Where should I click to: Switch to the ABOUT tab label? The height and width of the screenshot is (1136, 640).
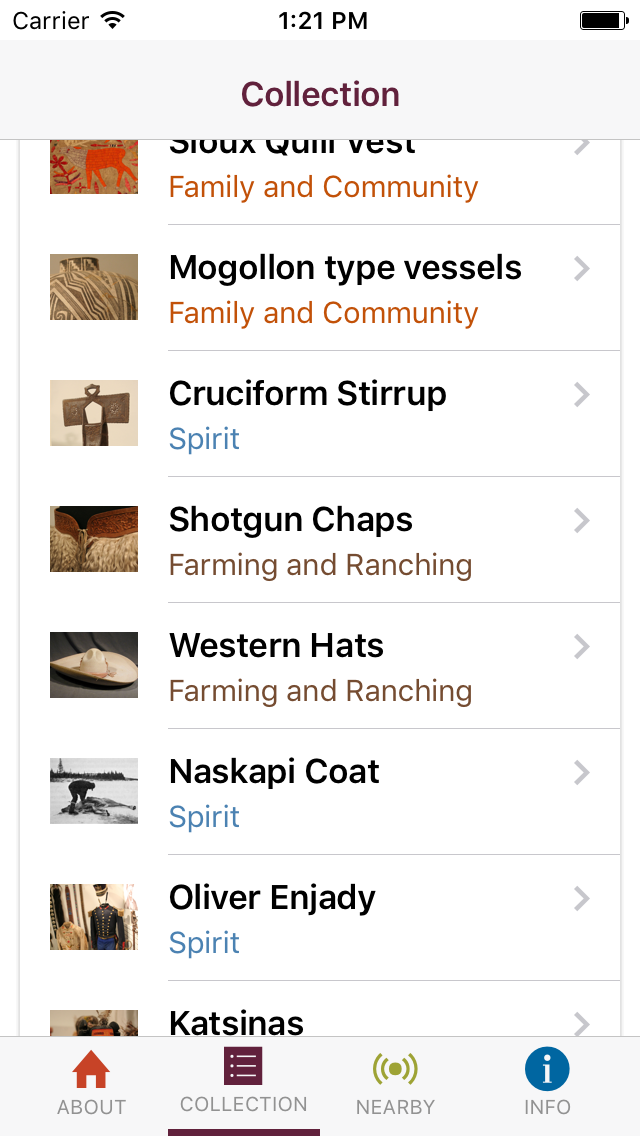[x=91, y=1107]
